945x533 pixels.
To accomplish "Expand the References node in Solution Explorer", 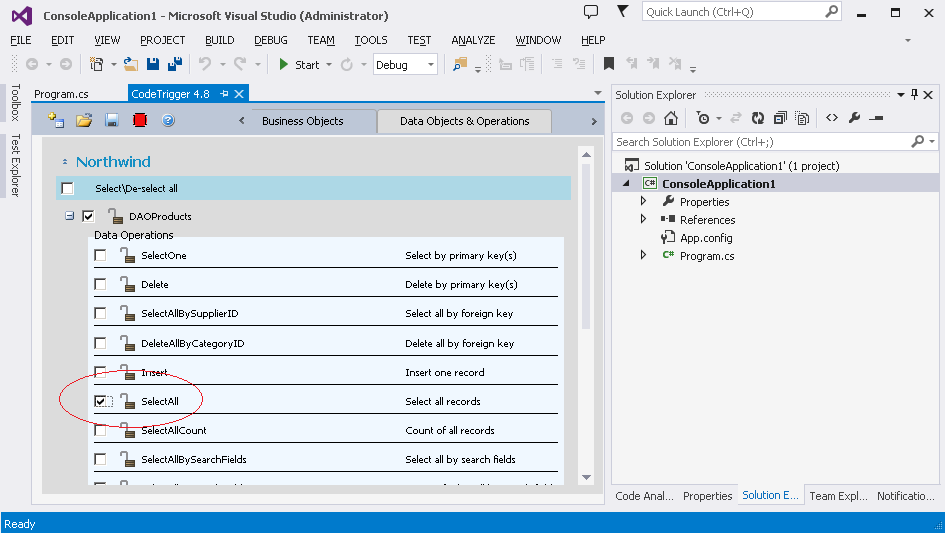I will [644, 220].
